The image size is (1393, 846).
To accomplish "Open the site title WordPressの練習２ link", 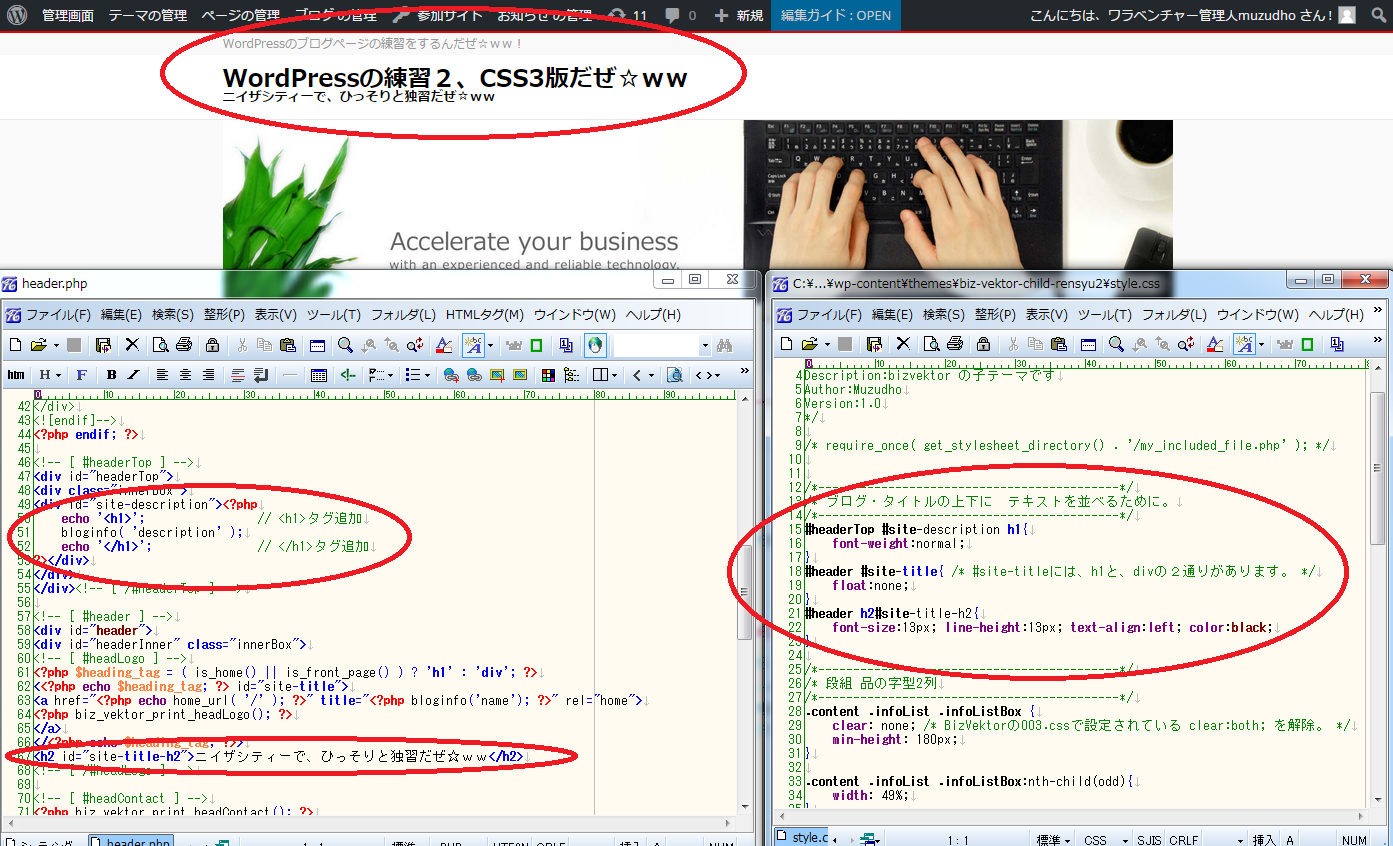I will (x=455, y=78).
